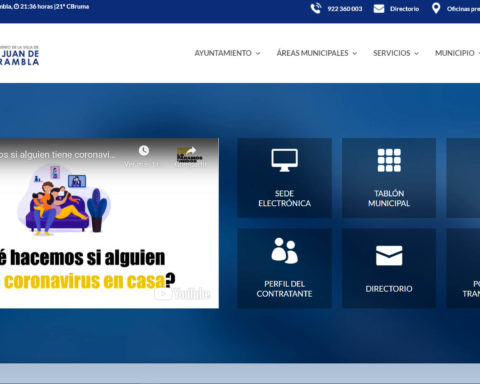This screenshot has width=480, height=384.
Task: Click the Share arrow icon on video
Action: click(x=190, y=151)
